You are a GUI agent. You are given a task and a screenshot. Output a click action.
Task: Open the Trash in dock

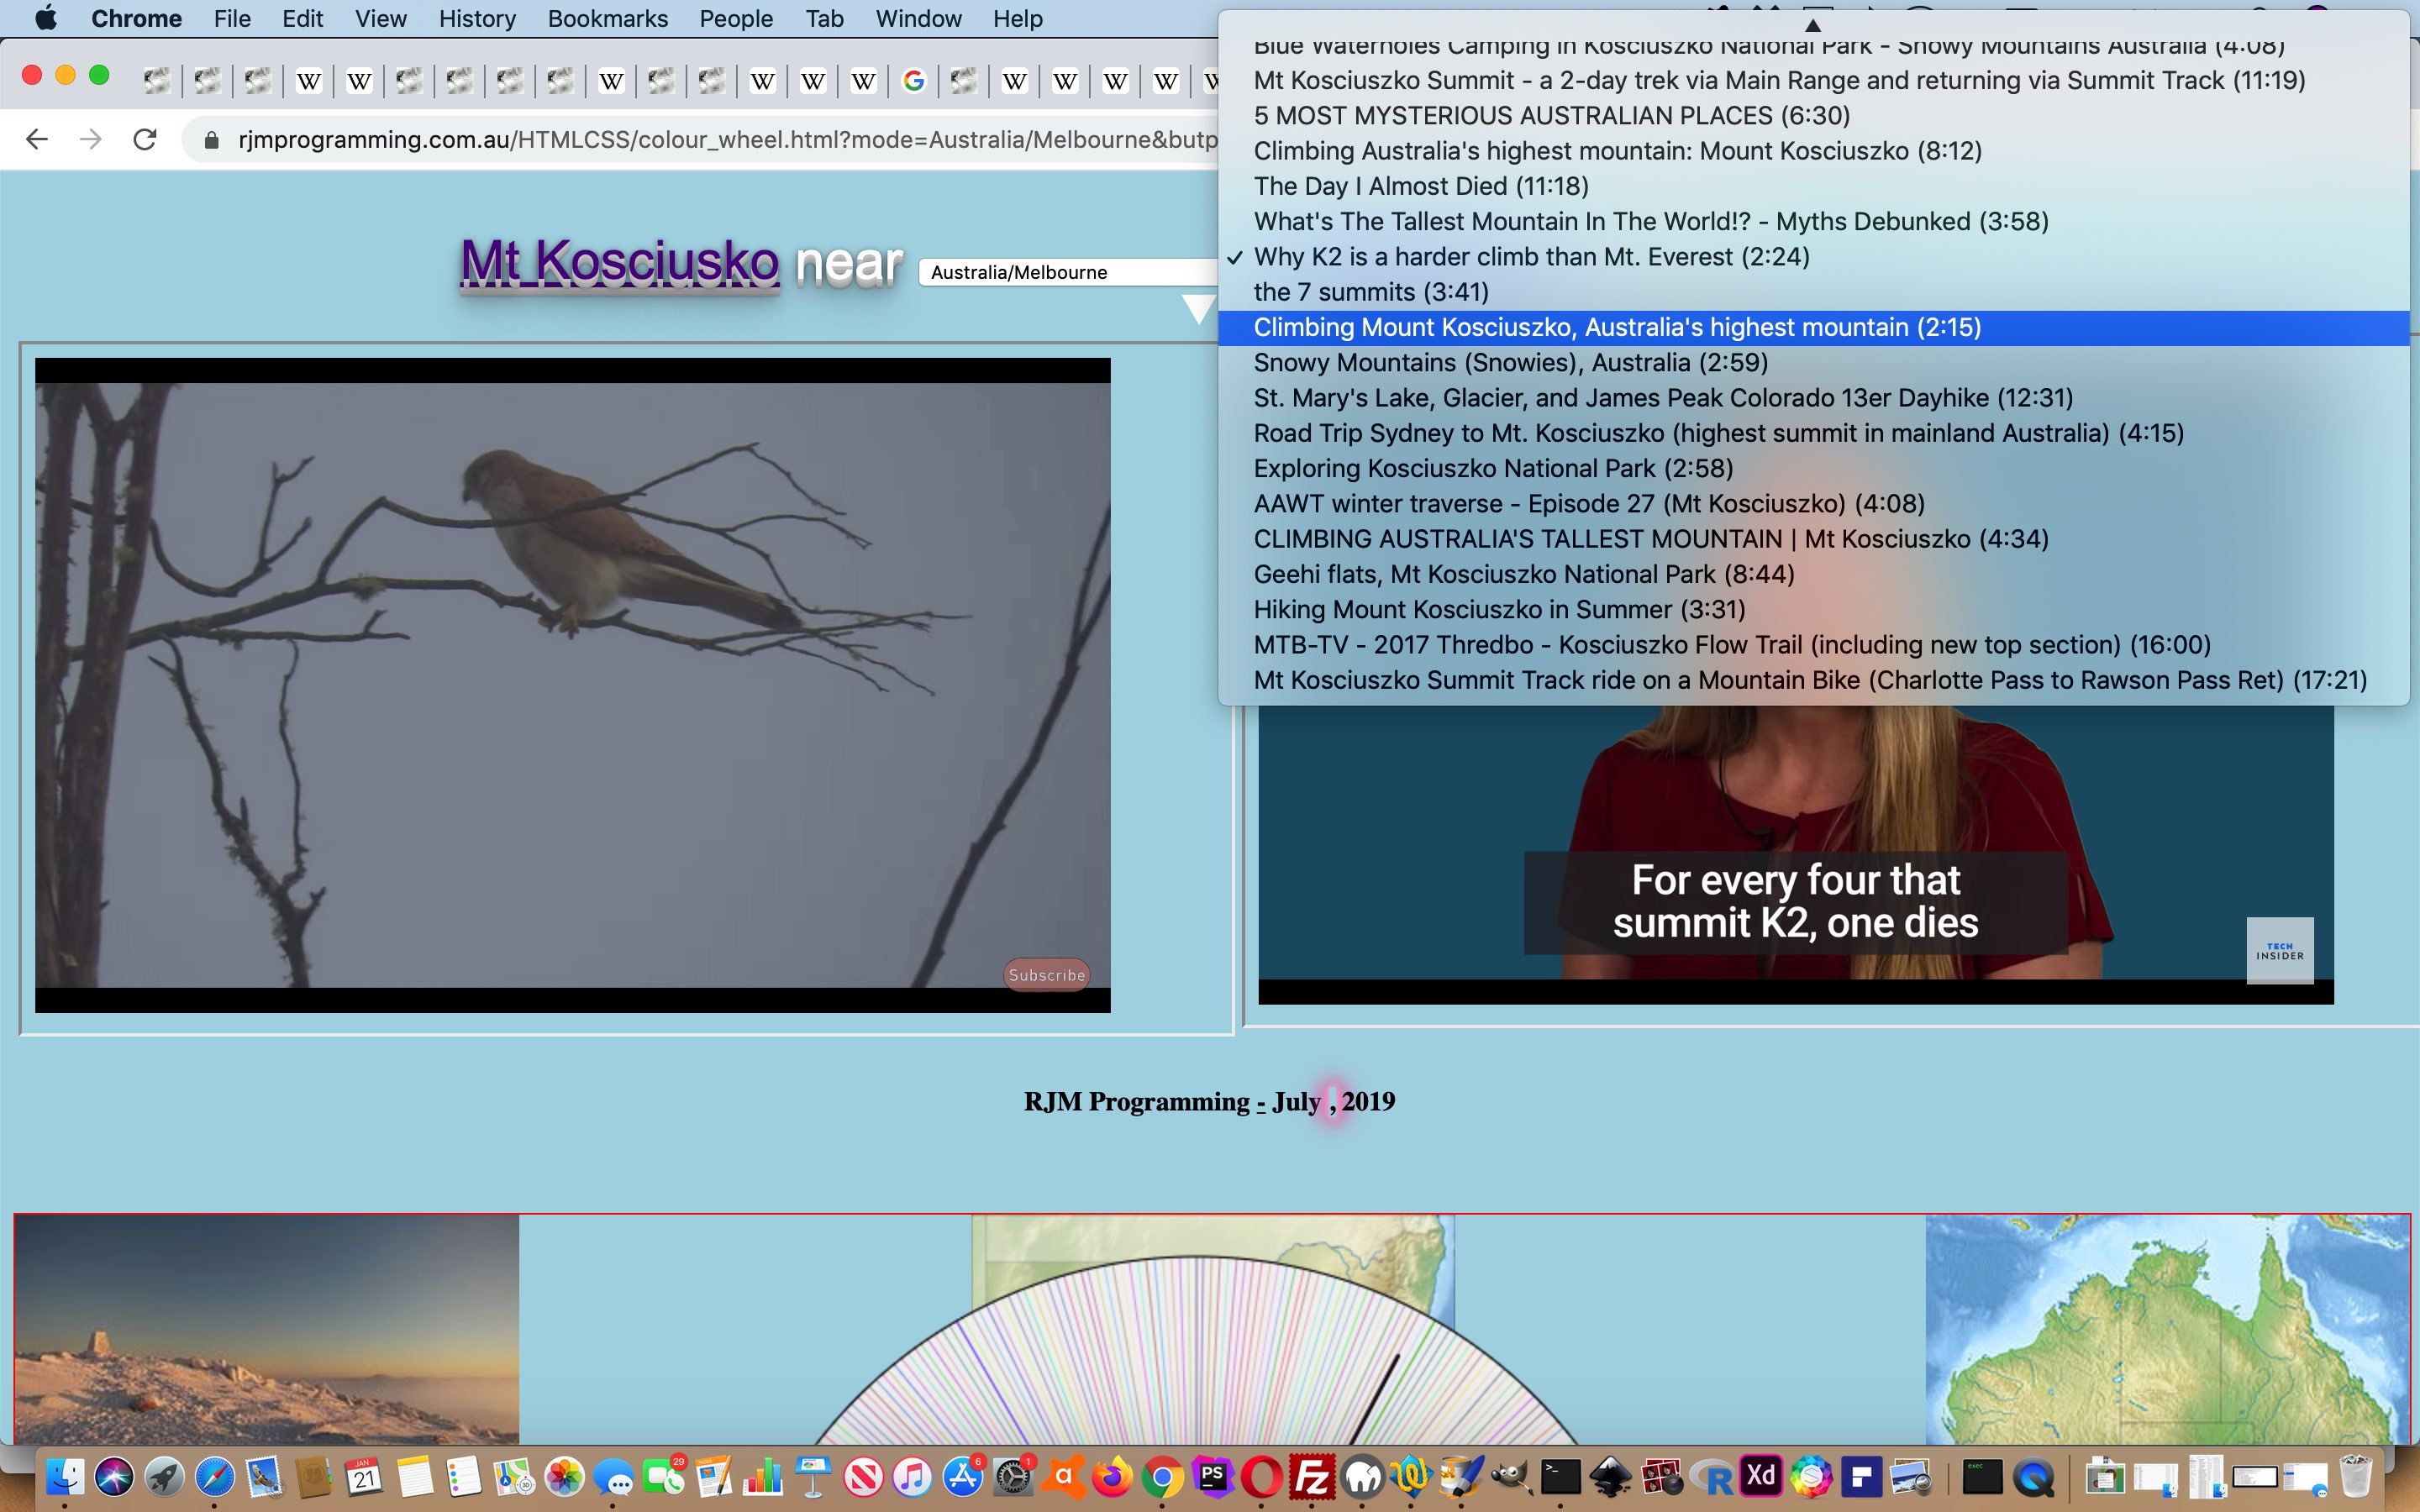coord(2355,1476)
